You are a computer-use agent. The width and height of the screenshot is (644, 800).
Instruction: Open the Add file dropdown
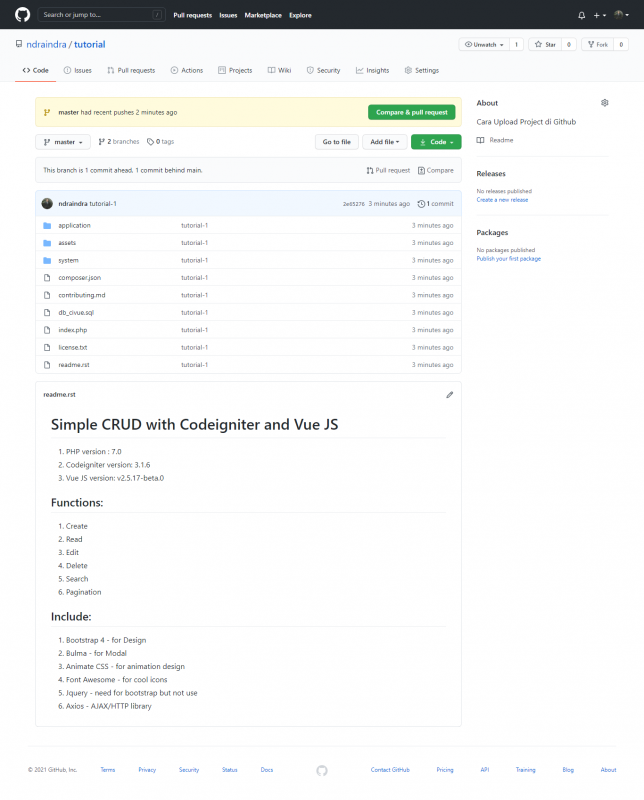[x=384, y=142]
